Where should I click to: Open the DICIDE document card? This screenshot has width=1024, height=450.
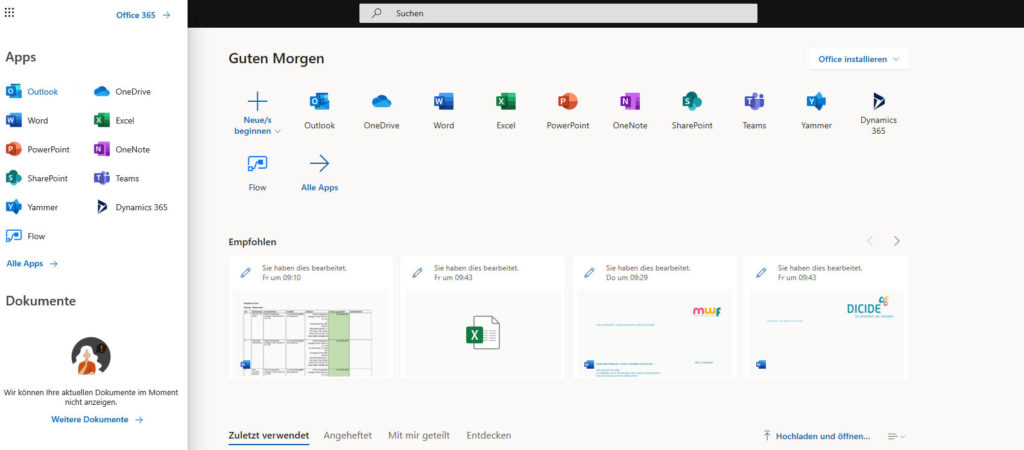(x=826, y=317)
